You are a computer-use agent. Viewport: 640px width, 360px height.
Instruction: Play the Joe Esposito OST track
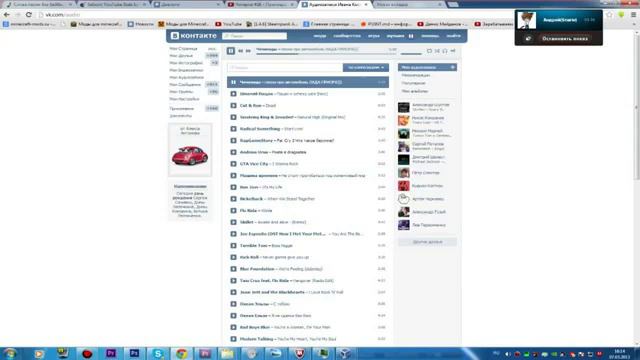point(233,234)
